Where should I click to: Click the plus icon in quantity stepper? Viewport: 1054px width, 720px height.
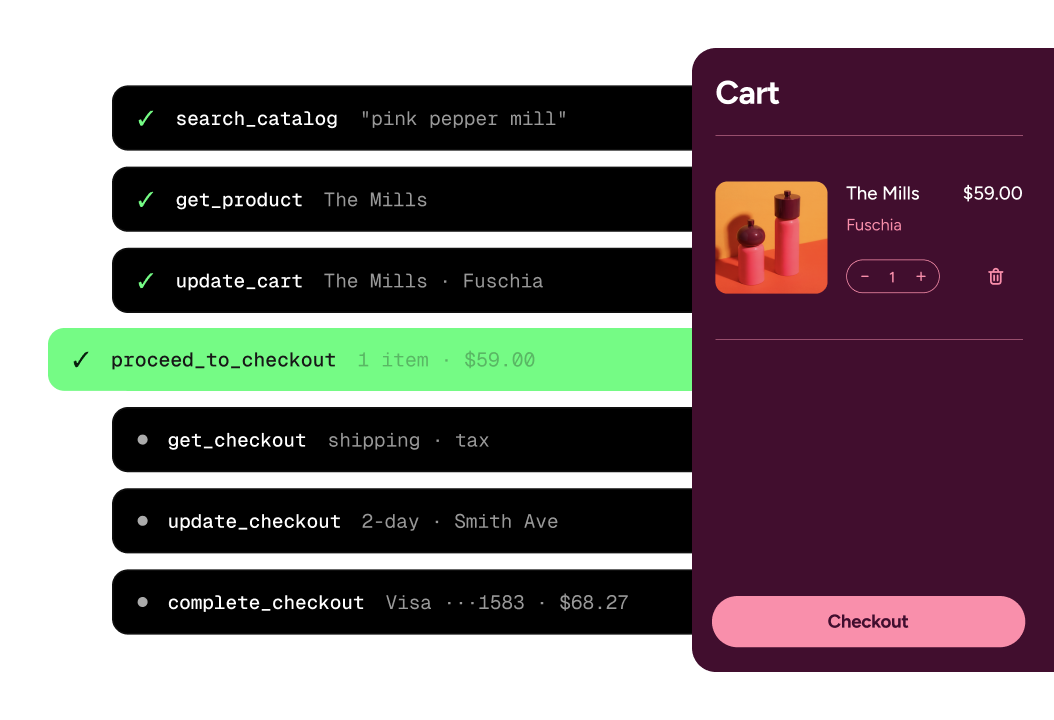click(921, 276)
